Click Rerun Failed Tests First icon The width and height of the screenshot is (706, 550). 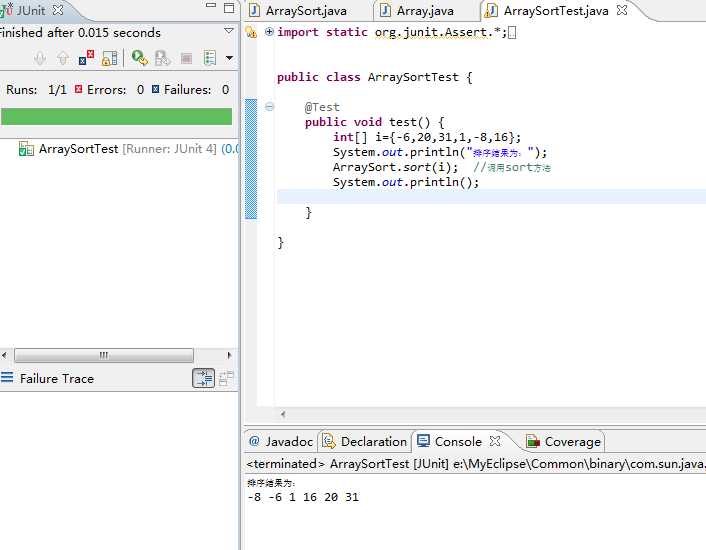pyautogui.click(x=163, y=58)
